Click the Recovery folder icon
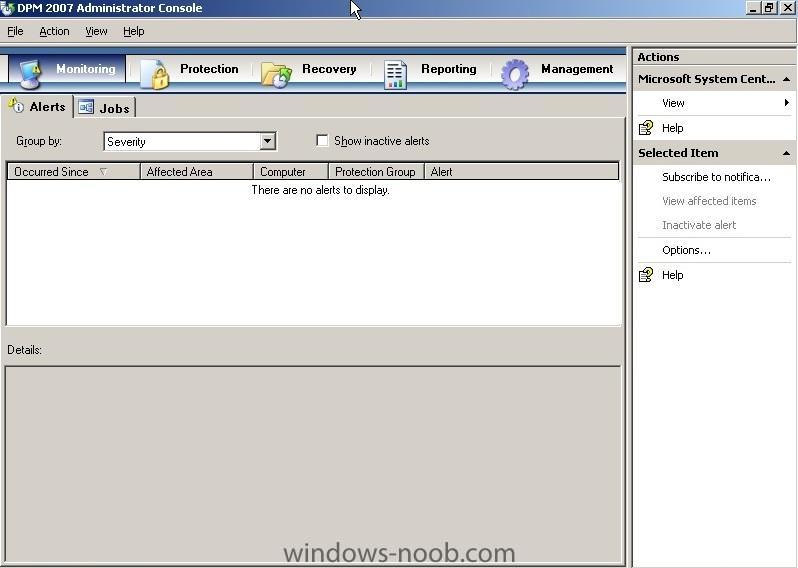 point(276,75)
